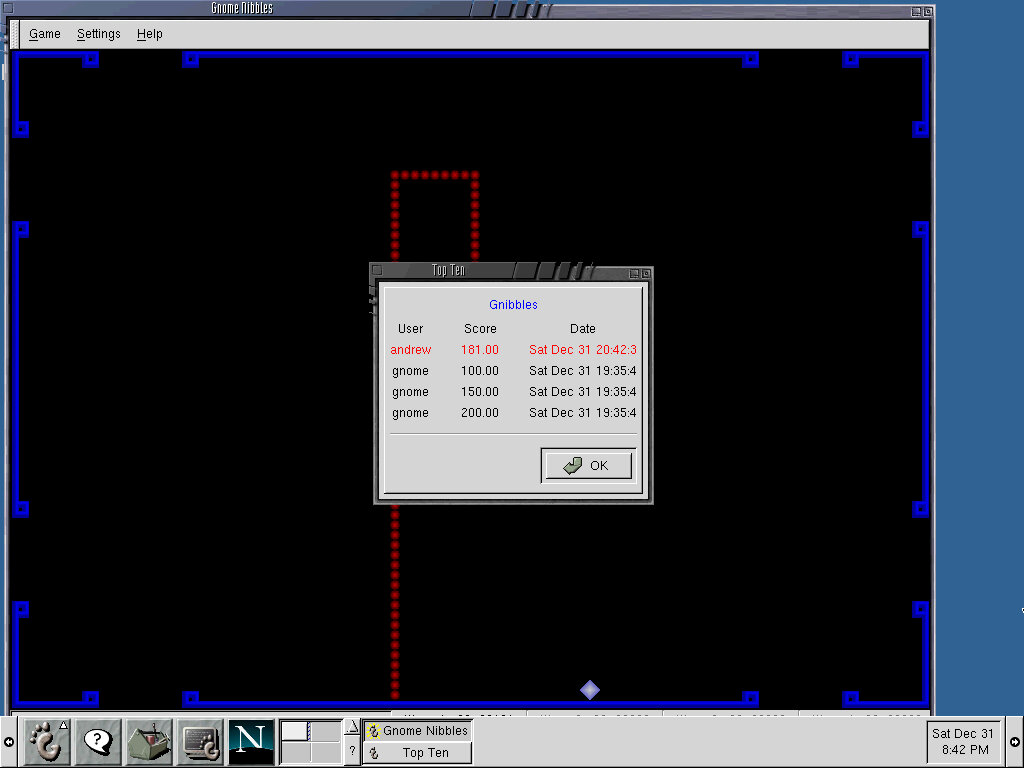The height and width of the screenshot is (768, 1024).
Task: Switch to the first desktop in pager
Action: [x=295, y=731]
